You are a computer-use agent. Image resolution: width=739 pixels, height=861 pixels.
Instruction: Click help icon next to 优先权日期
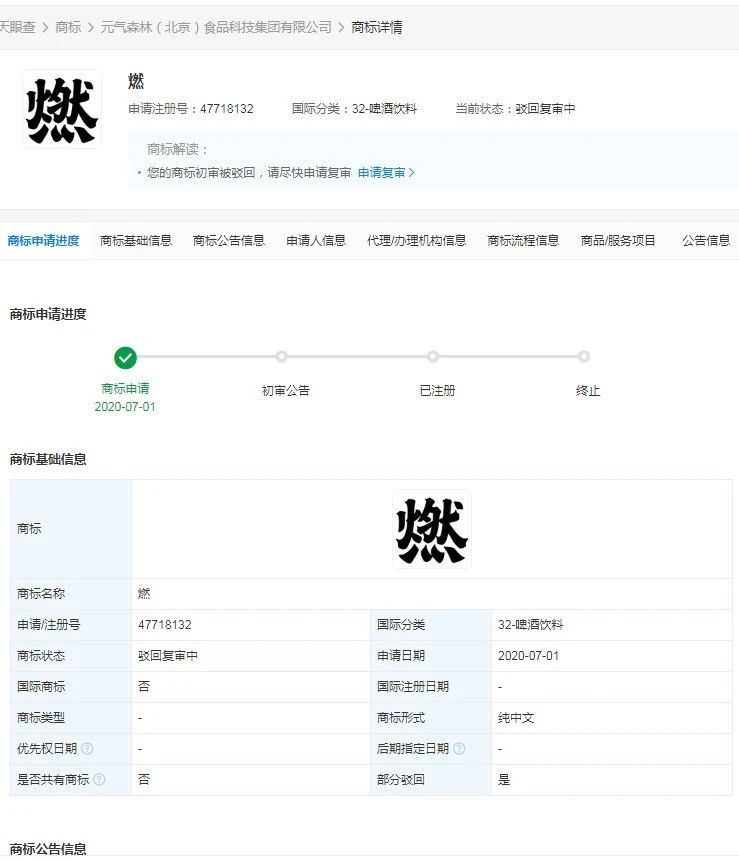pos(87,749)
